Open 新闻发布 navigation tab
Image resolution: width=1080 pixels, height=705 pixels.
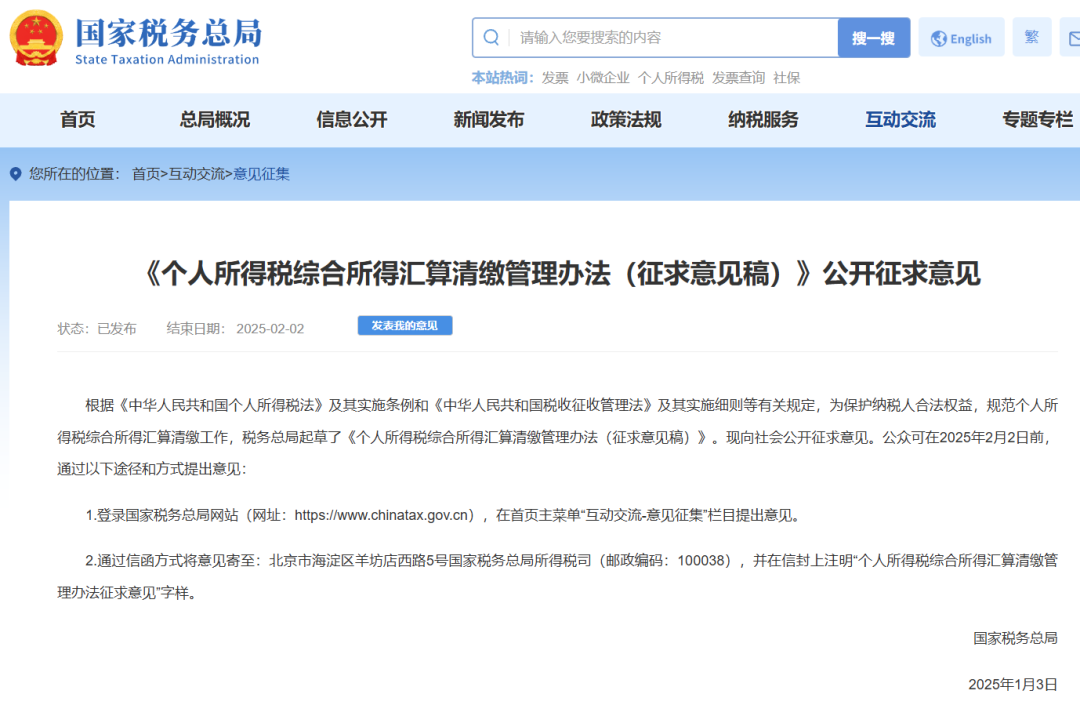point(489,120)
